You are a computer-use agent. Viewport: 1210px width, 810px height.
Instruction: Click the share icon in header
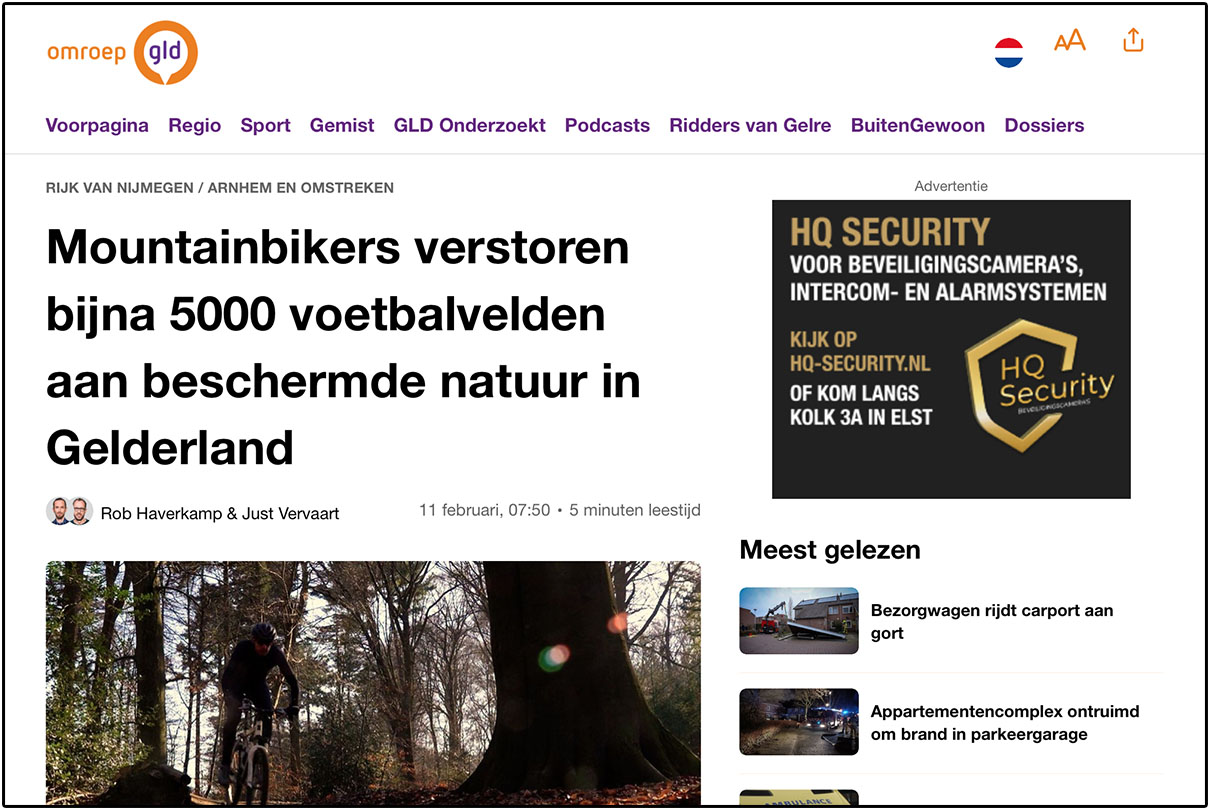(1132, 41)
